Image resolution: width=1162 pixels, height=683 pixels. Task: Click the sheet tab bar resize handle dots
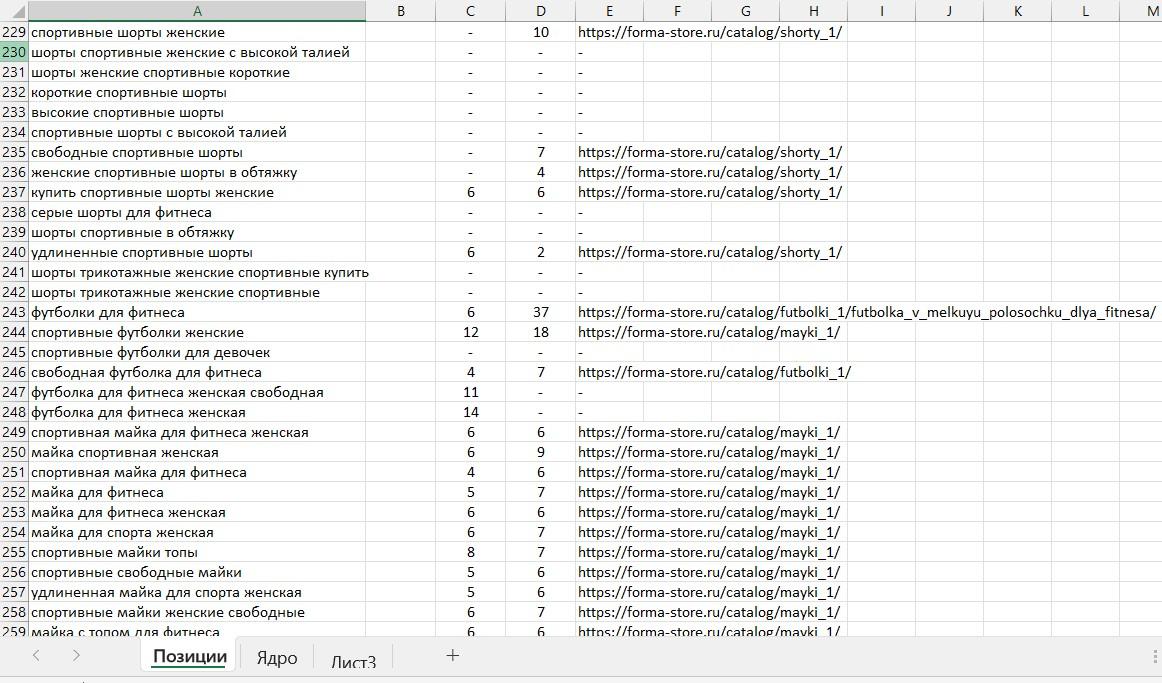(x=1156, y=656)
